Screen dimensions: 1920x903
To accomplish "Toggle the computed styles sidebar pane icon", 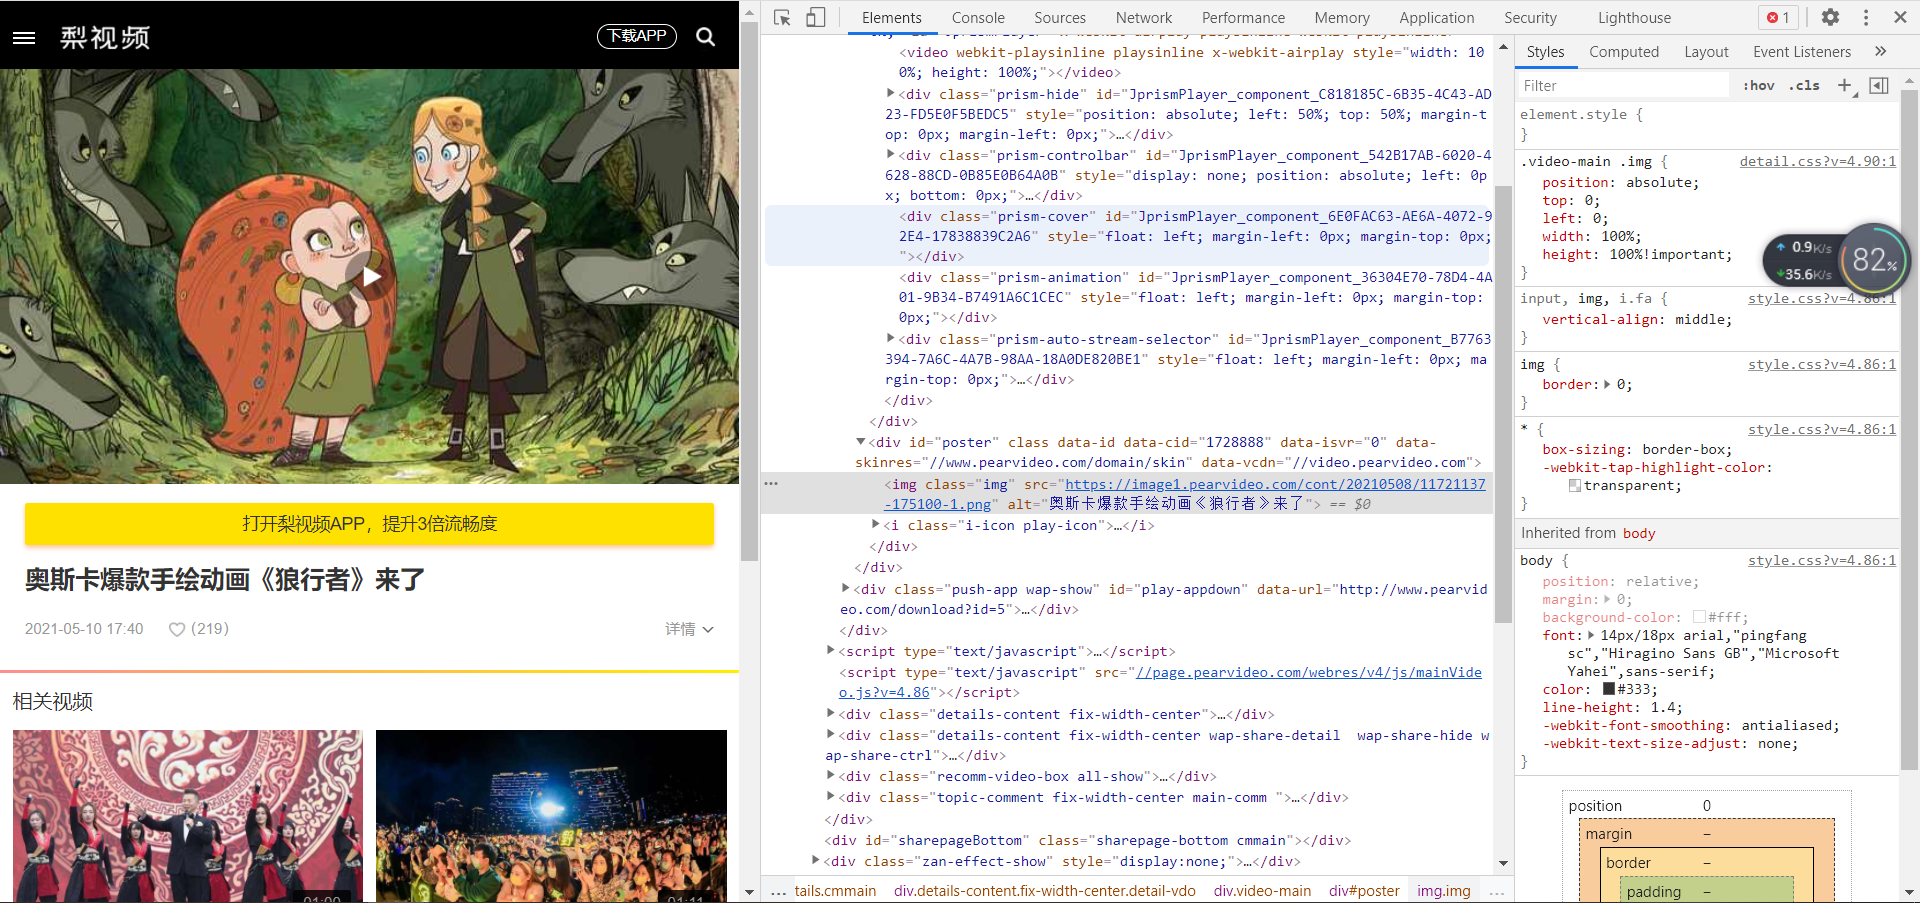I will (1879, 86).
